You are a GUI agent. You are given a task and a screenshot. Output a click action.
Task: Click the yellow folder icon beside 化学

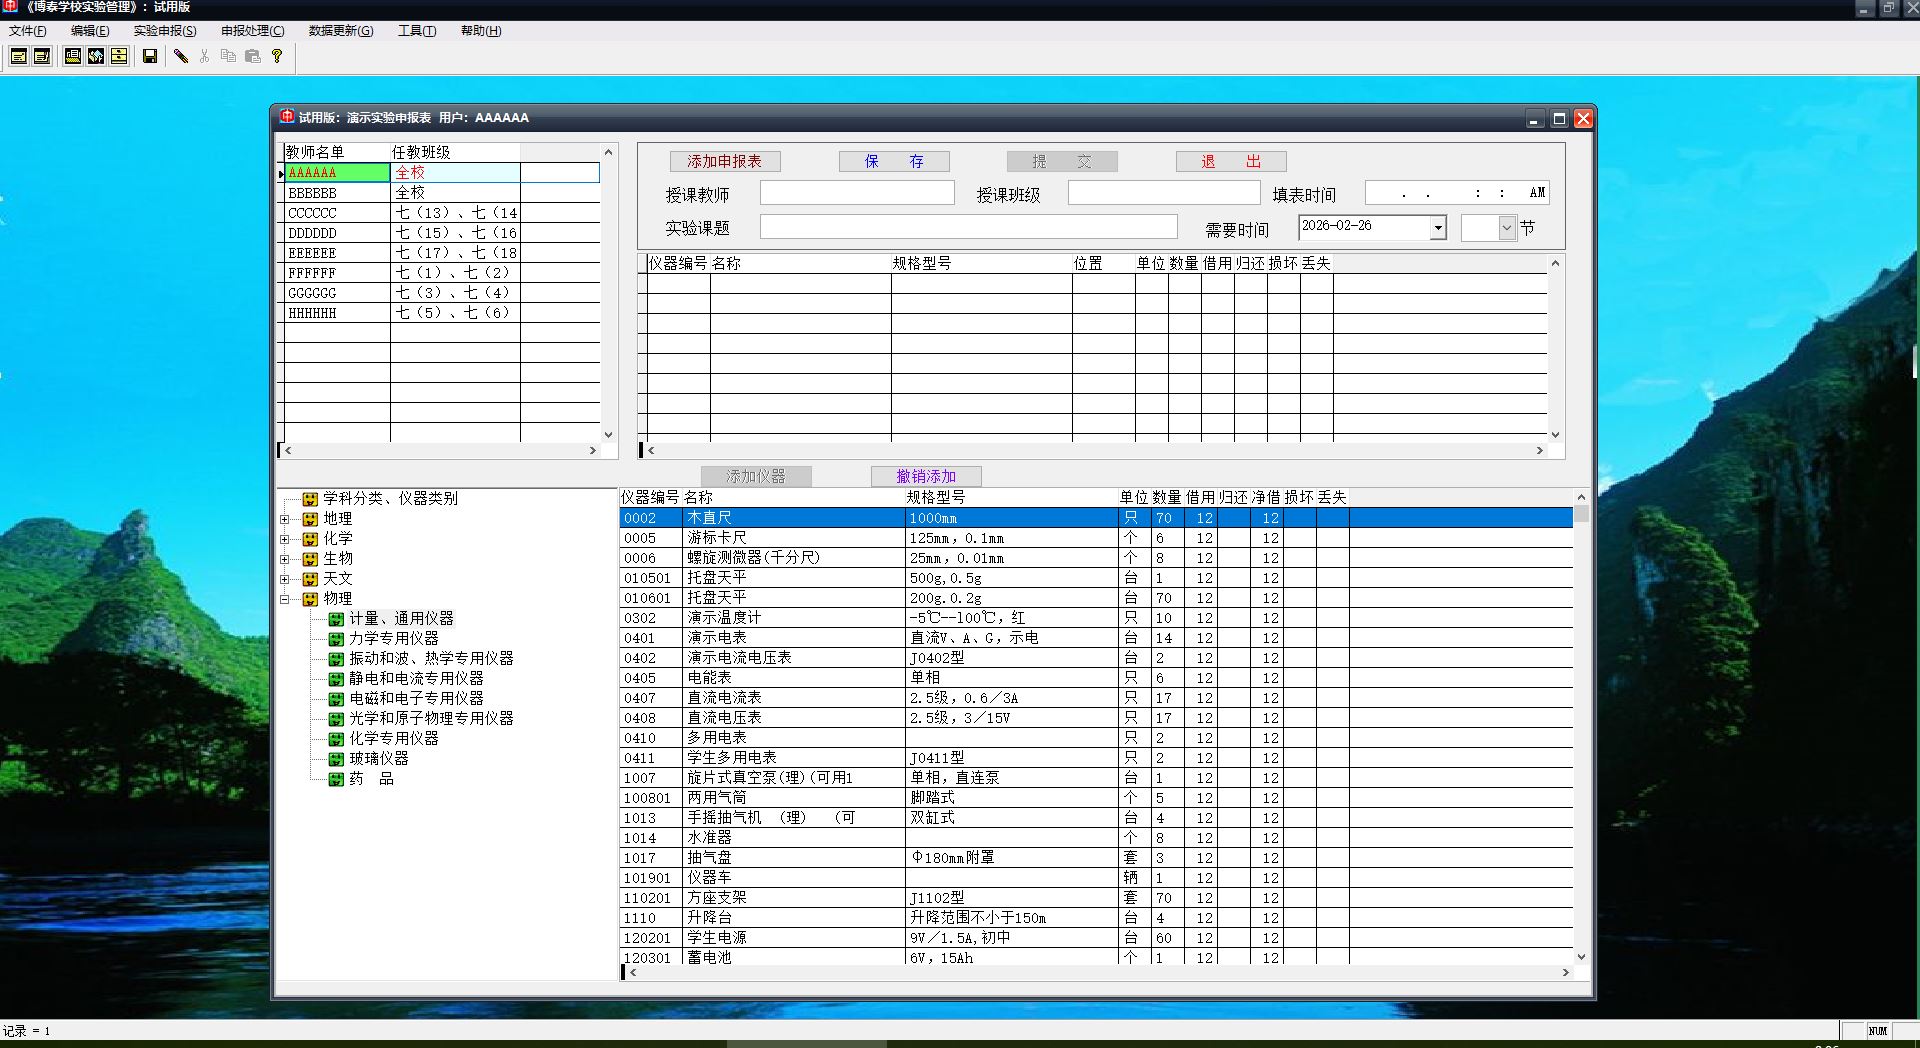pyautogui.click(x=310, y=539)
